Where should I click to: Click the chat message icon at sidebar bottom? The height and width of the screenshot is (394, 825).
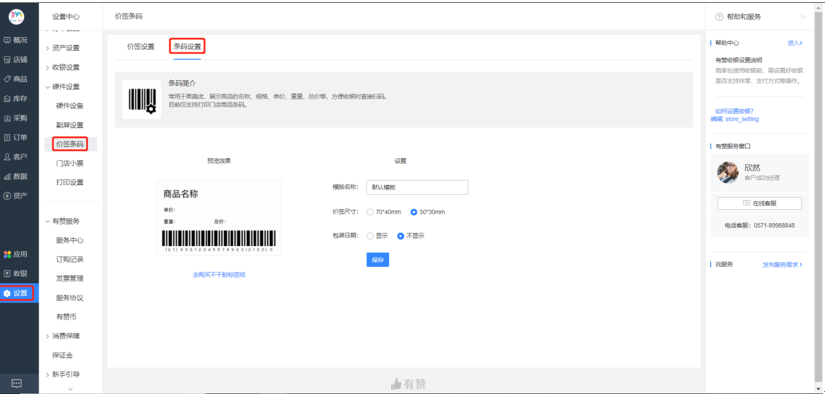click(16, 383)
